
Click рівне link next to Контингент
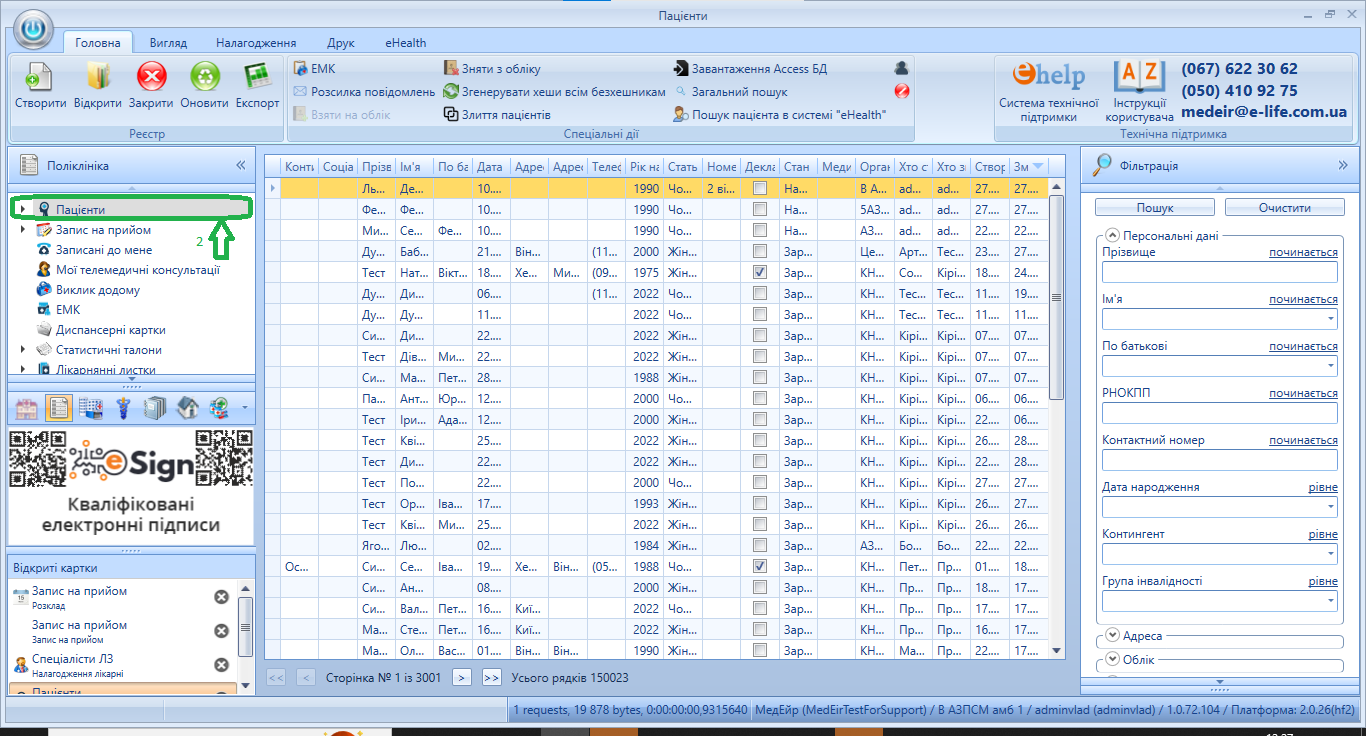(x=1323, y=535)
